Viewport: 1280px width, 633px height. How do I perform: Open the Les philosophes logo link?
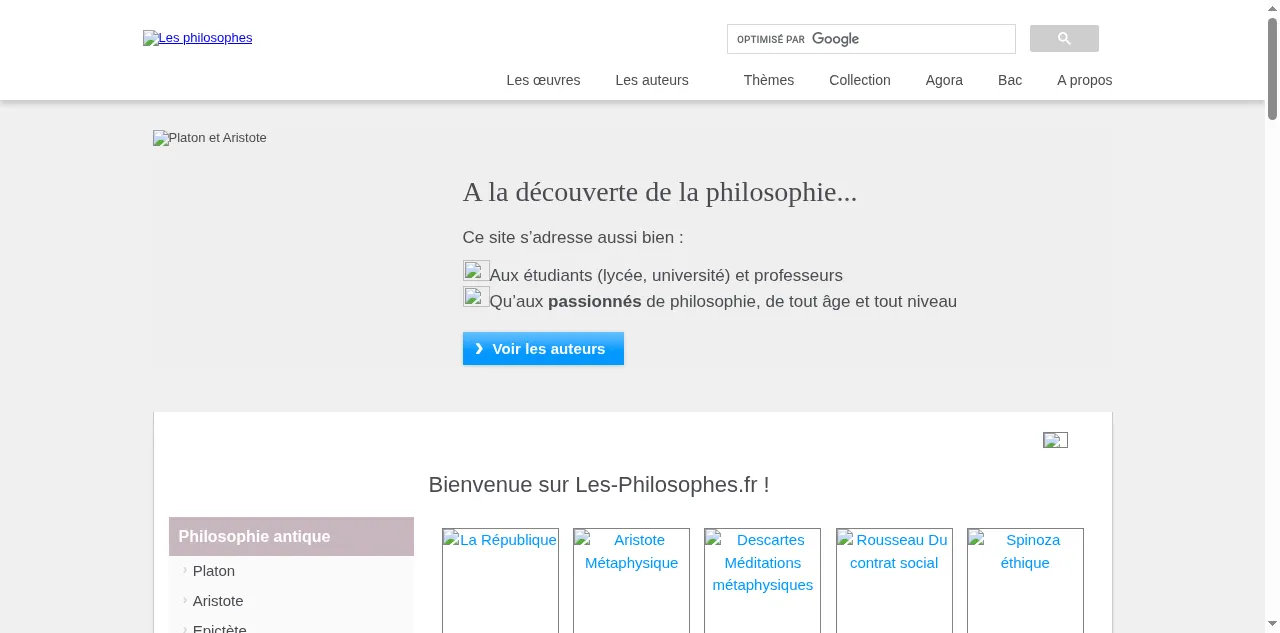coord(198,38)
